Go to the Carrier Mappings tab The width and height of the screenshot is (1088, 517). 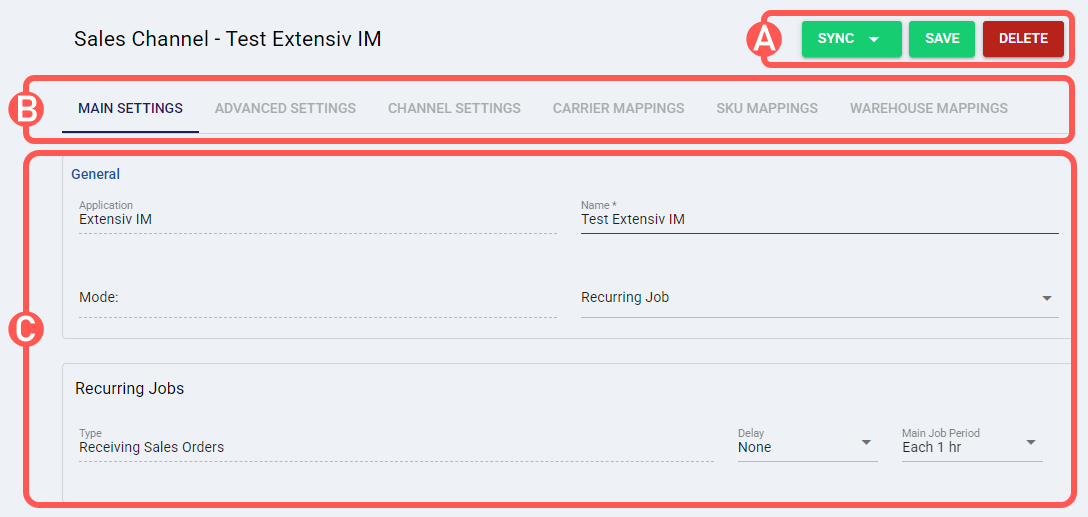tap(618, 109)
